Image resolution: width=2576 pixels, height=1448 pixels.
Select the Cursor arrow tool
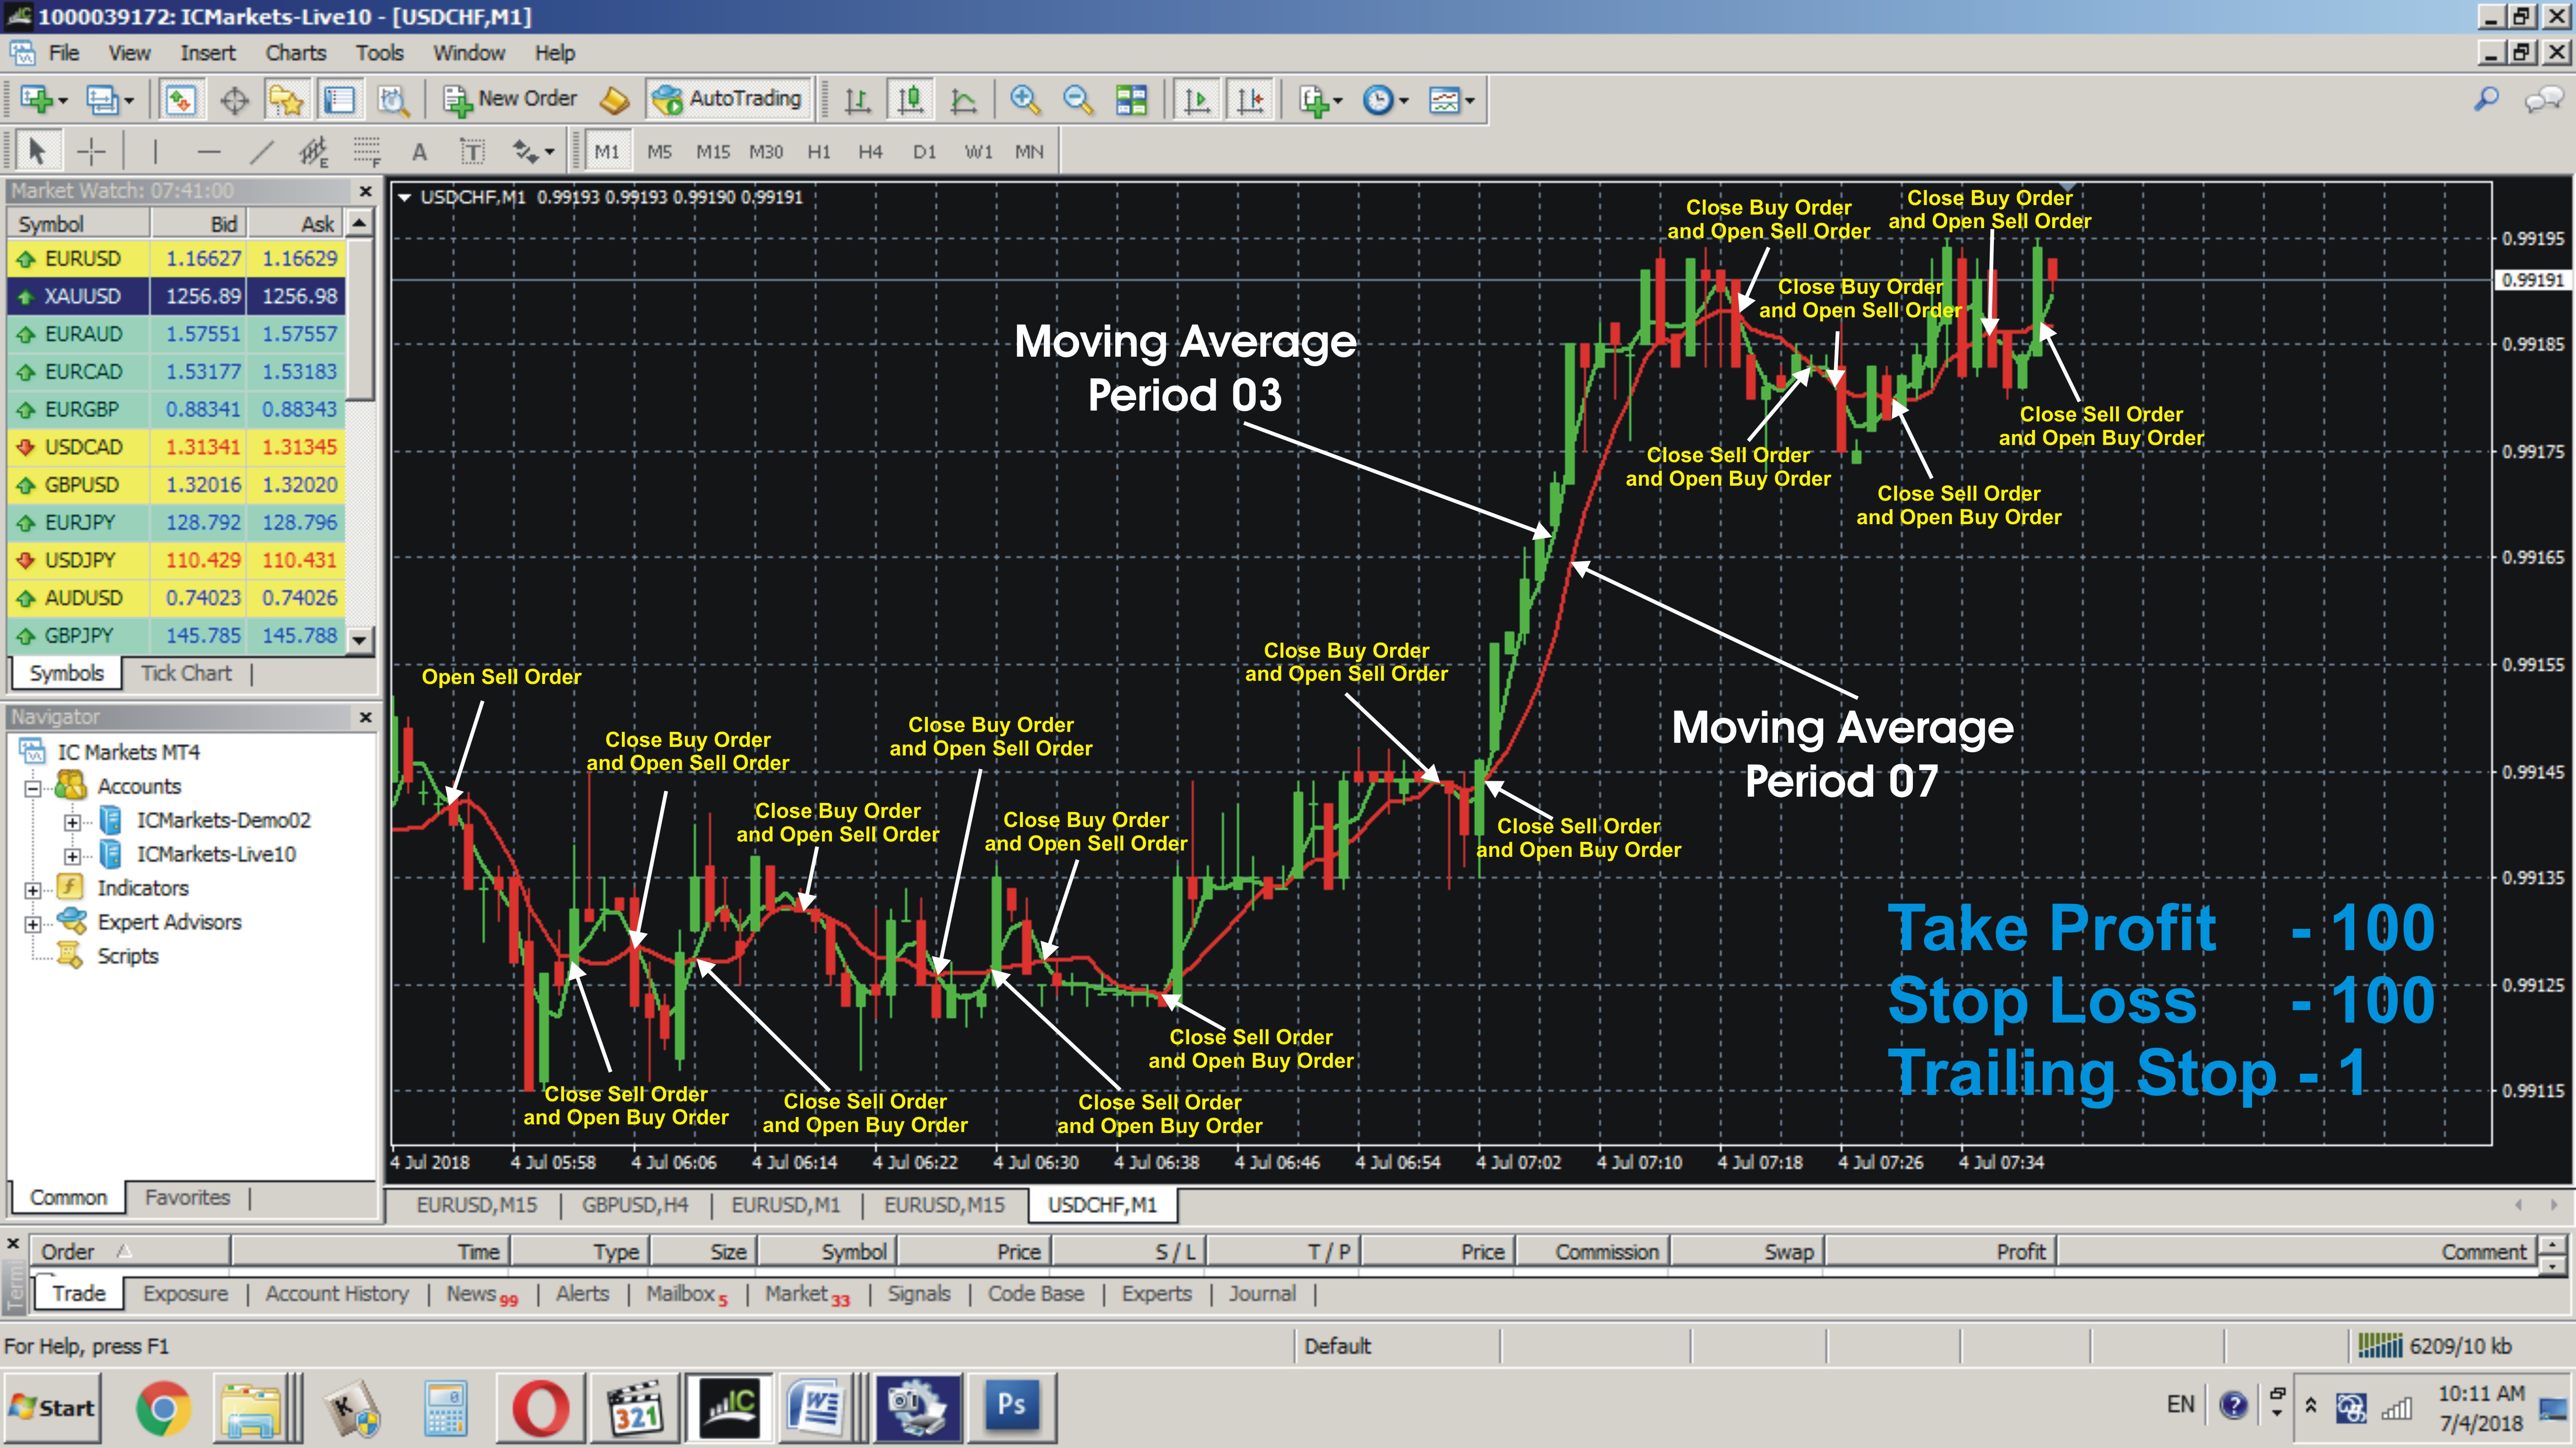(x=38, y=152)
